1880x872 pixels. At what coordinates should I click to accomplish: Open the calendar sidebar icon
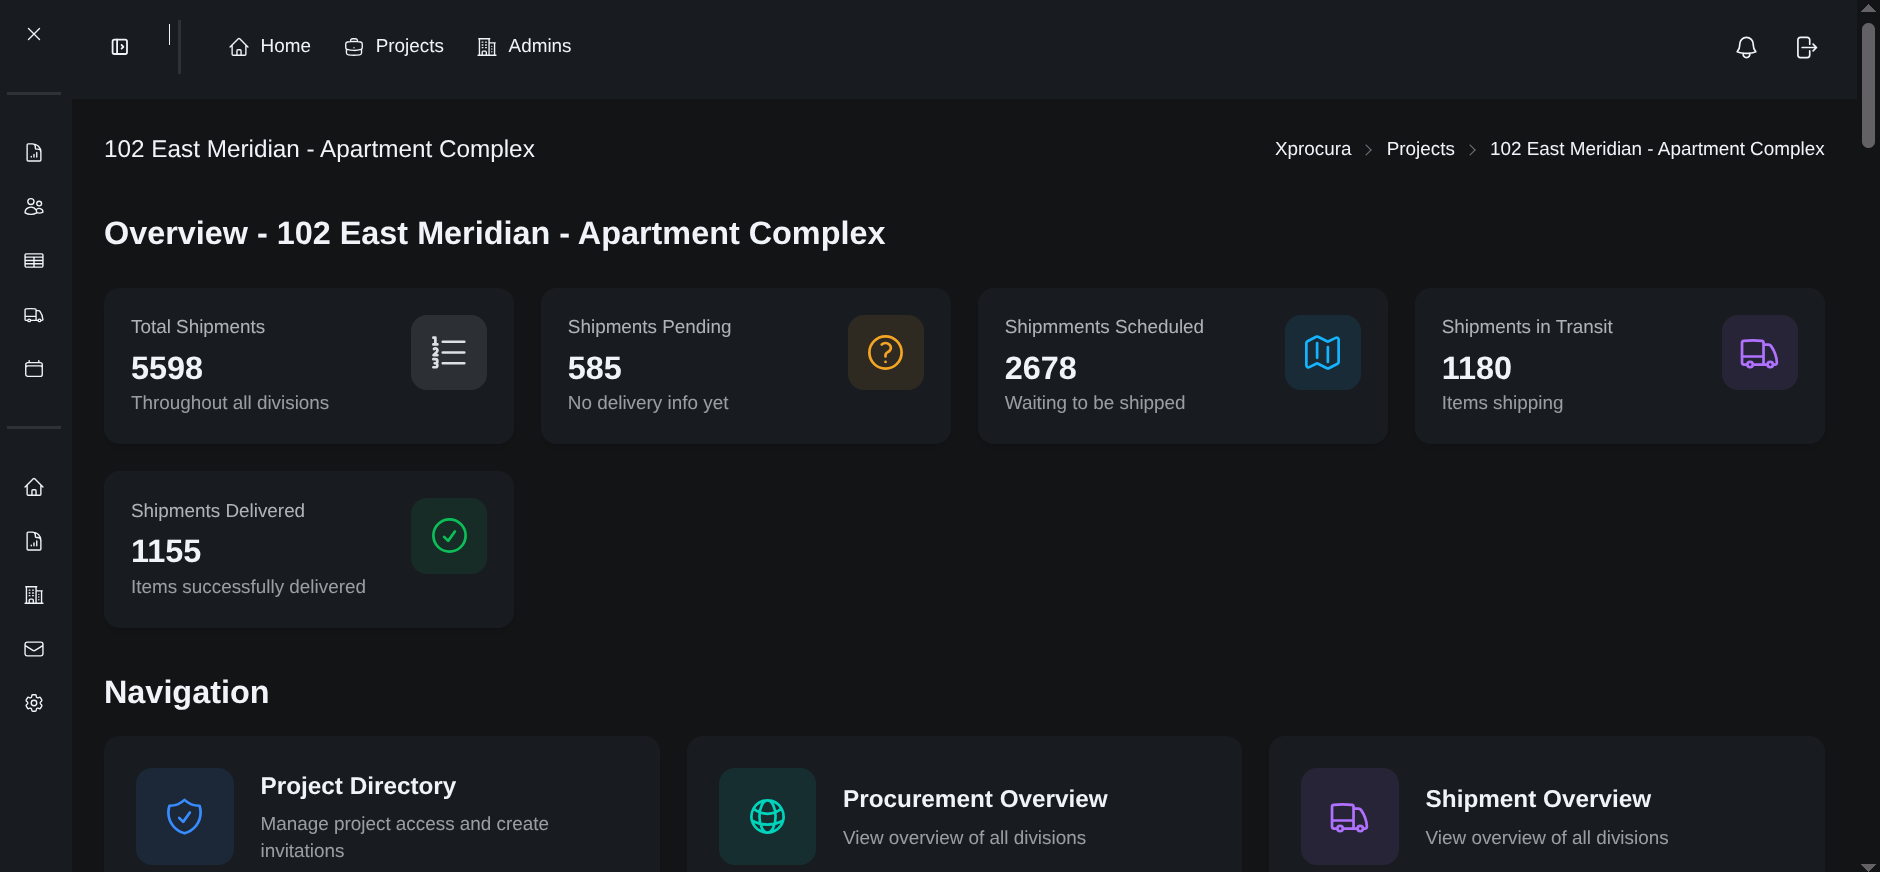pyautogui.click(x=34, y=369)
